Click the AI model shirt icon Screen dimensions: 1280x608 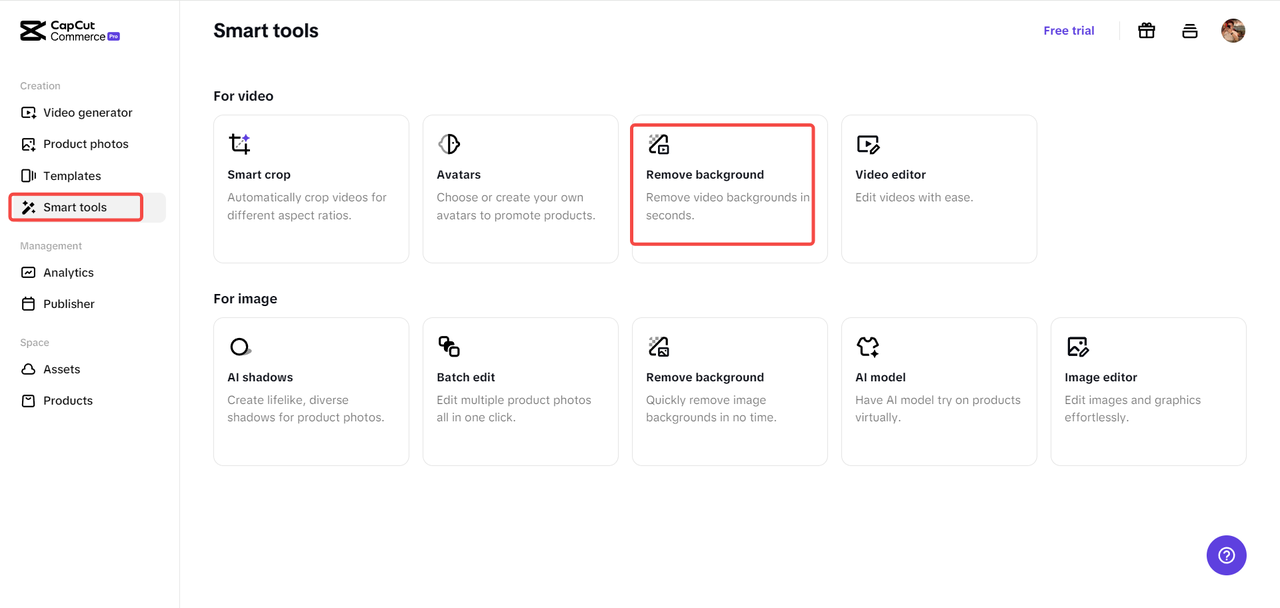point(868,347)
